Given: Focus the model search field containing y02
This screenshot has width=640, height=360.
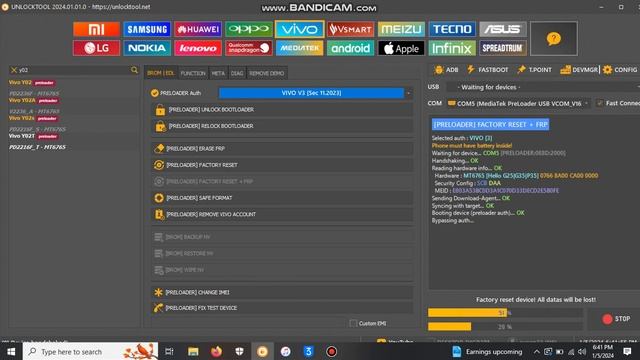Looking at the screenshot, I should 73,70.
